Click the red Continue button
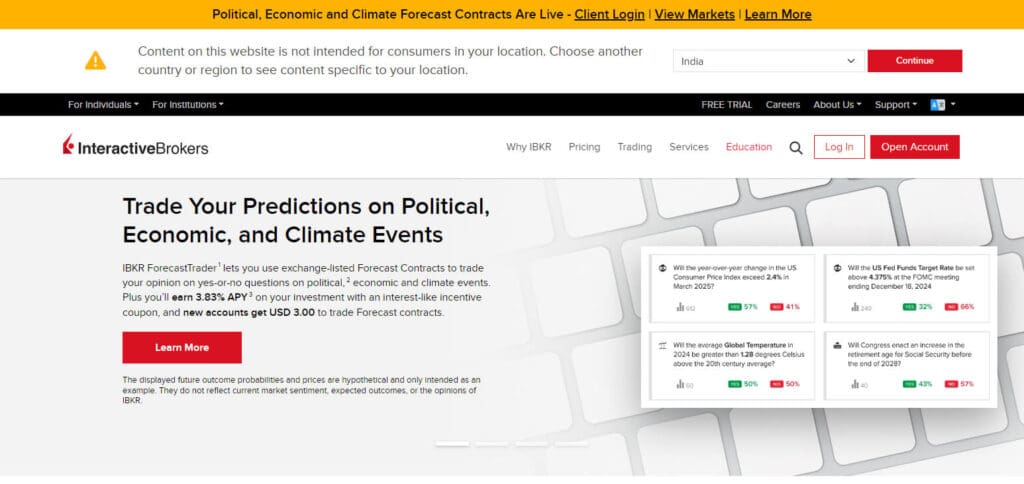Image resolution: width=1024 pixels, height=484 pixels. tap(914, 61)
